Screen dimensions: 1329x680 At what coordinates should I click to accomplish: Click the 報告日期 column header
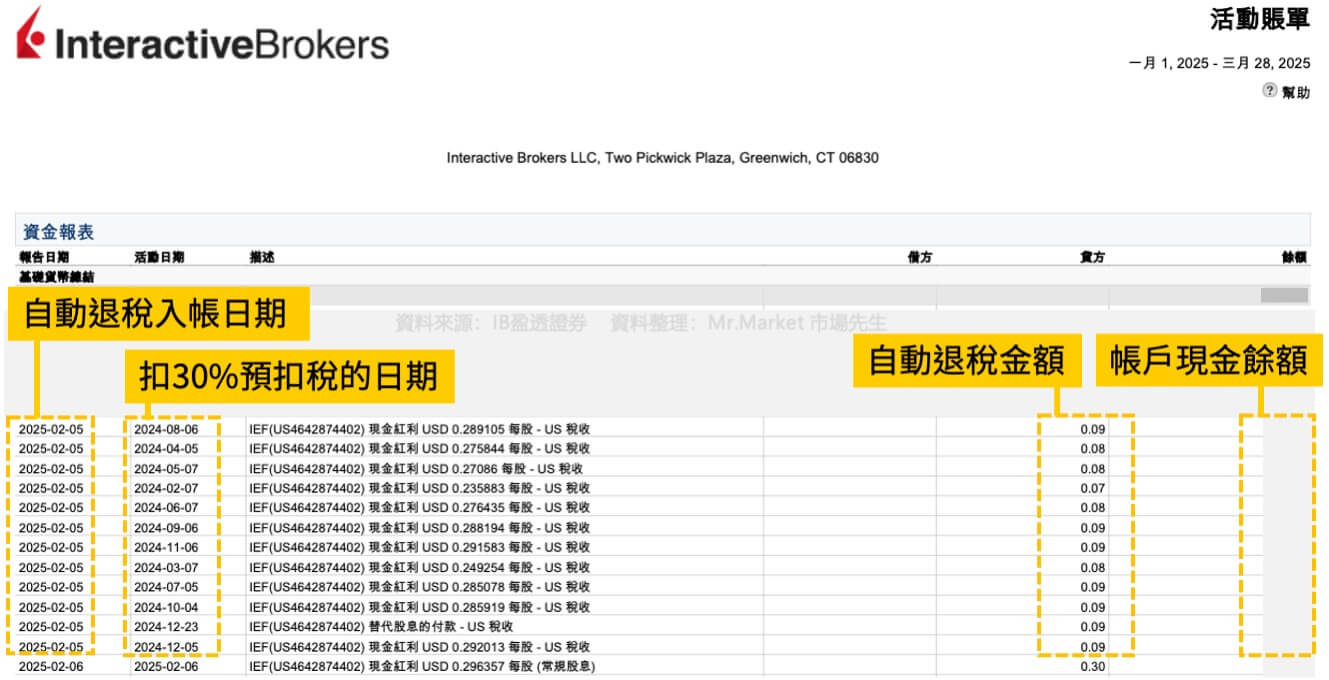click(44, 257)
